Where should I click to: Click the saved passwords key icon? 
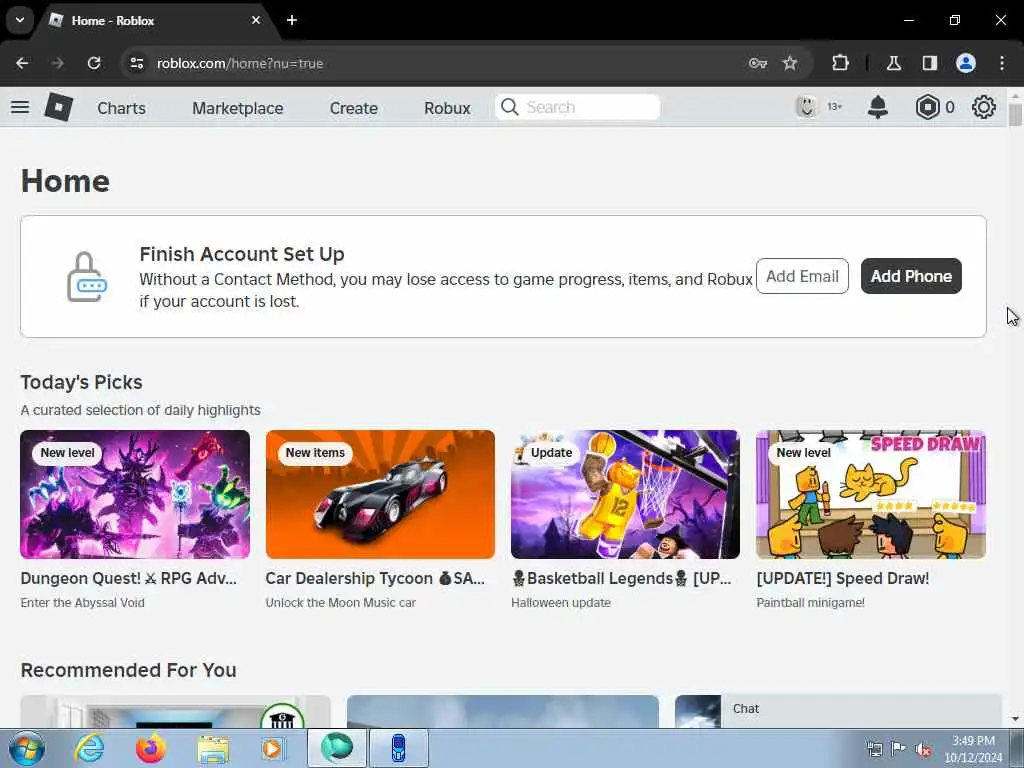pyautogui.click(x=758, y=63)
